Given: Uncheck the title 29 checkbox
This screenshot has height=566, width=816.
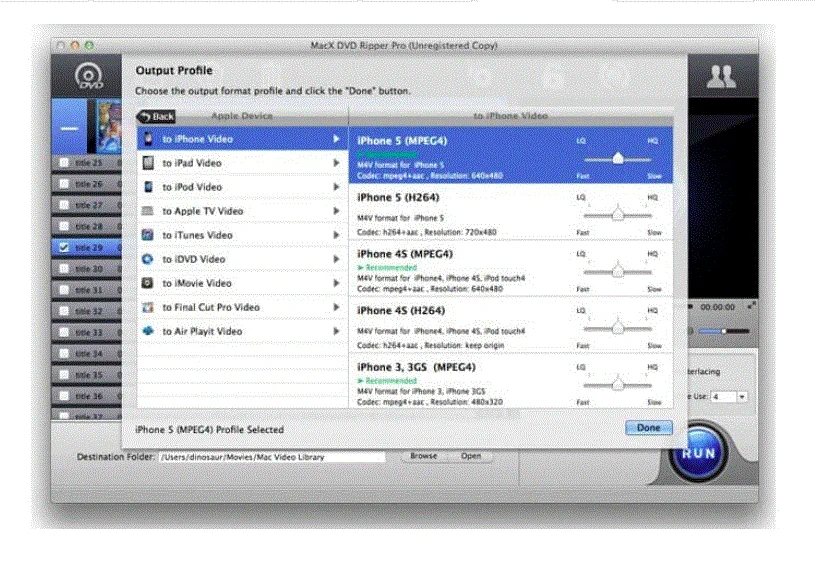Looking at the screenshot, I should point(64,248).
